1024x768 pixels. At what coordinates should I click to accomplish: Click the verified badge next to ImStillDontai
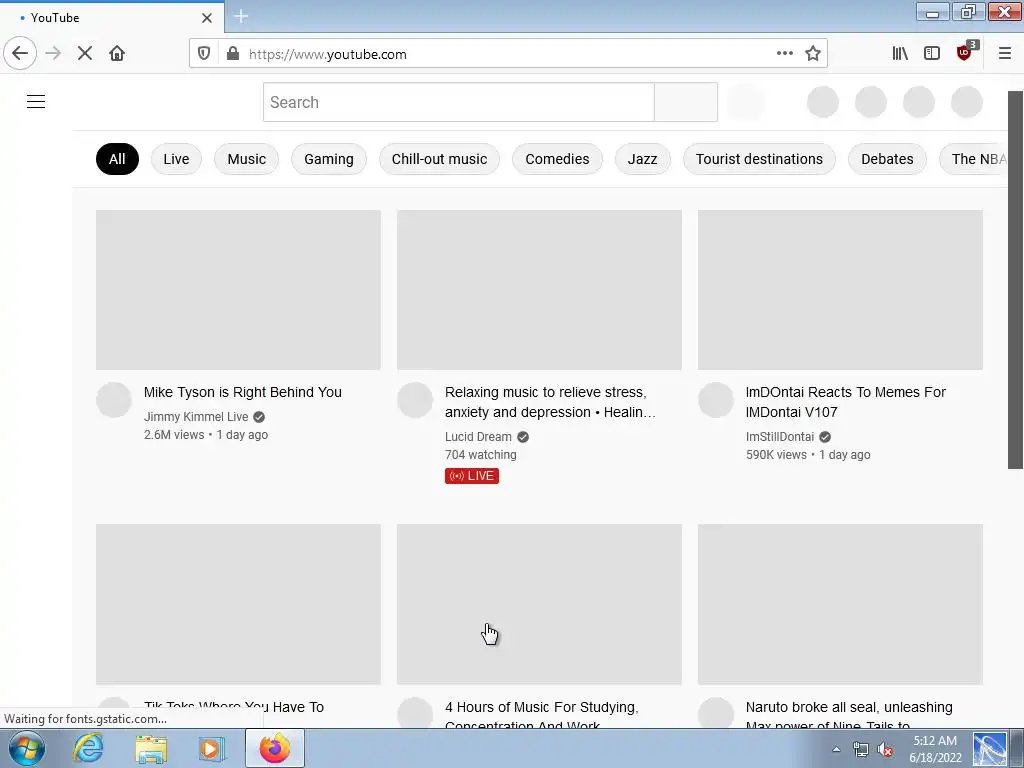pyautogui.click(x=825, y=437)
